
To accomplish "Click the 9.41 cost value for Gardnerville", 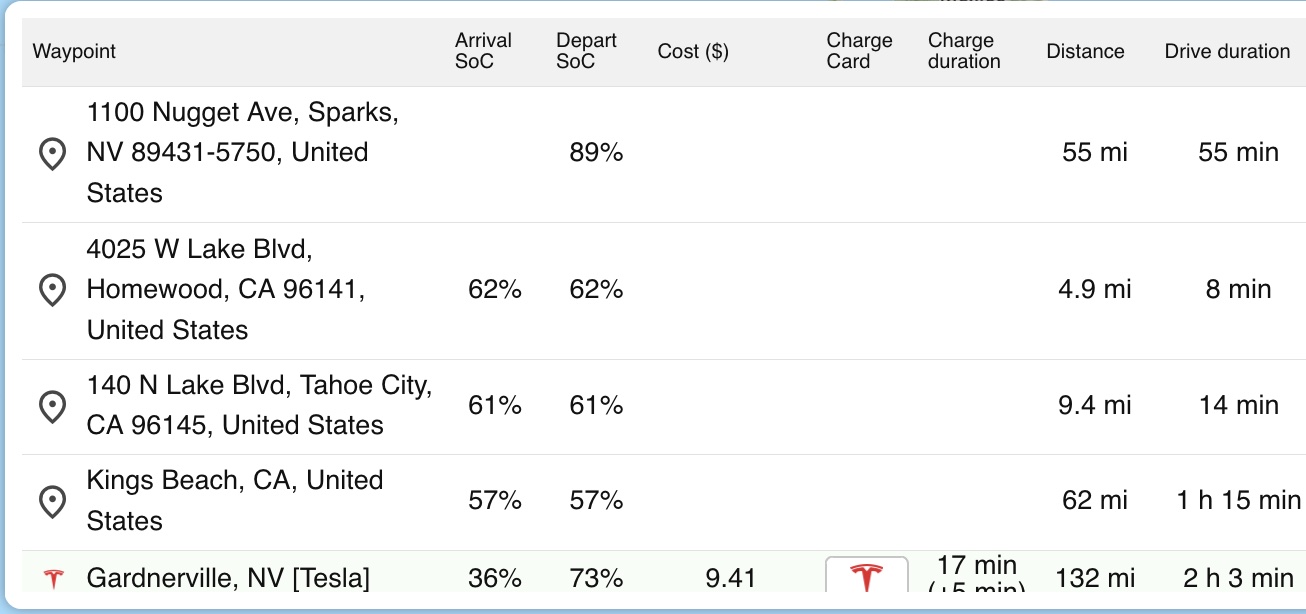I will tap(730, 578).
